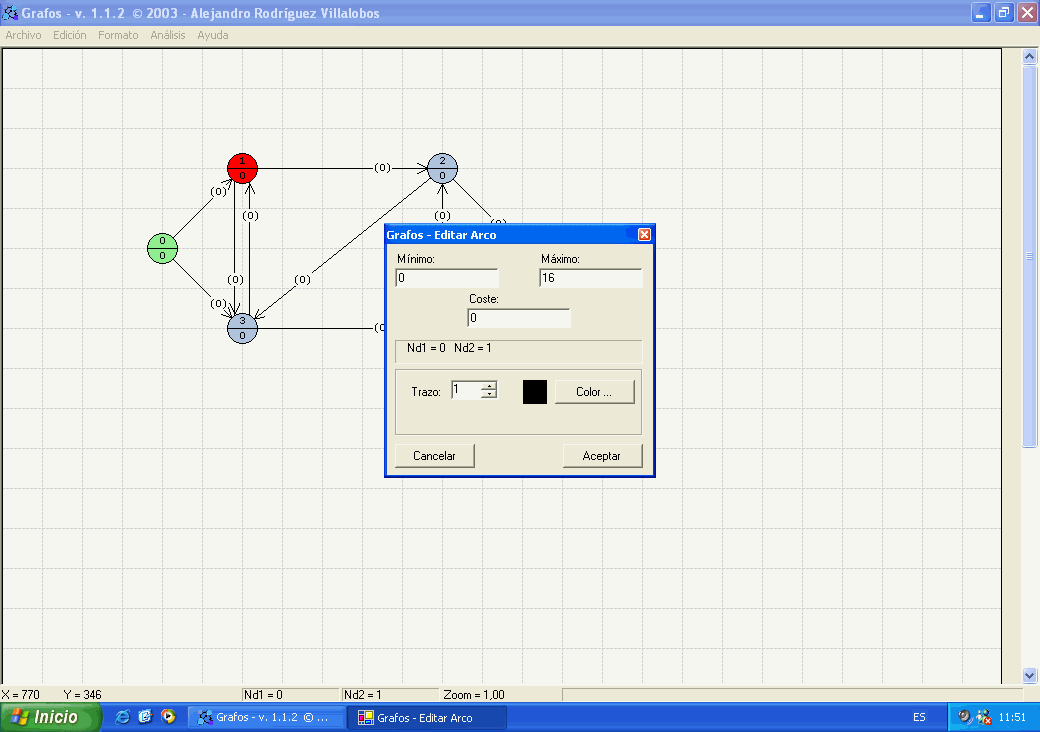The image size is (1040, 732).
Task: Click graph node 2 at top right
Action: point(442,168)
